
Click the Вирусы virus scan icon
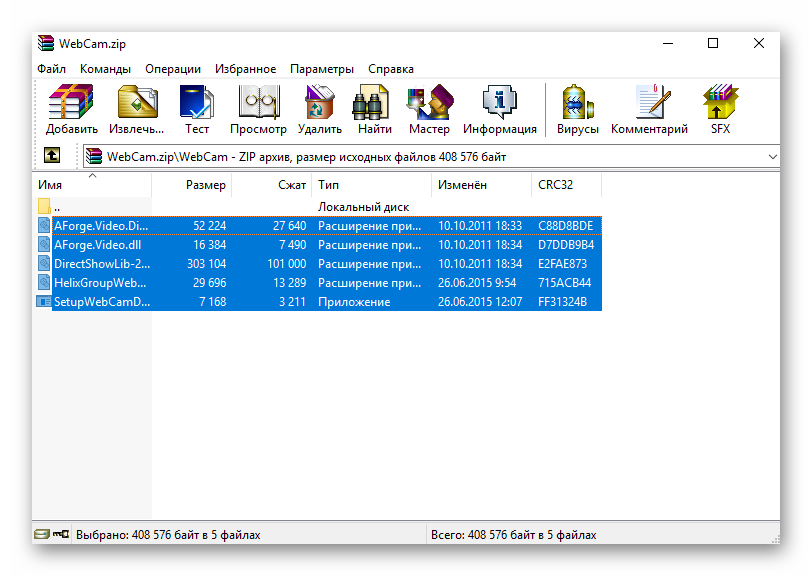pyautogui.click(x=578, y=108)
